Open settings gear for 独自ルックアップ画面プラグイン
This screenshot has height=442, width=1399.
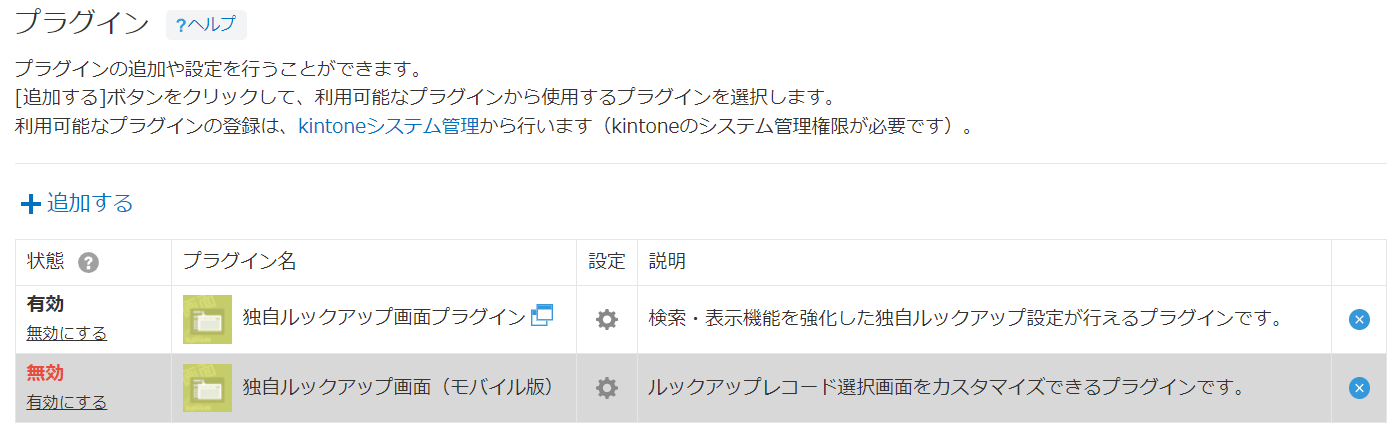pyautogui.click(x=607, y=320)
